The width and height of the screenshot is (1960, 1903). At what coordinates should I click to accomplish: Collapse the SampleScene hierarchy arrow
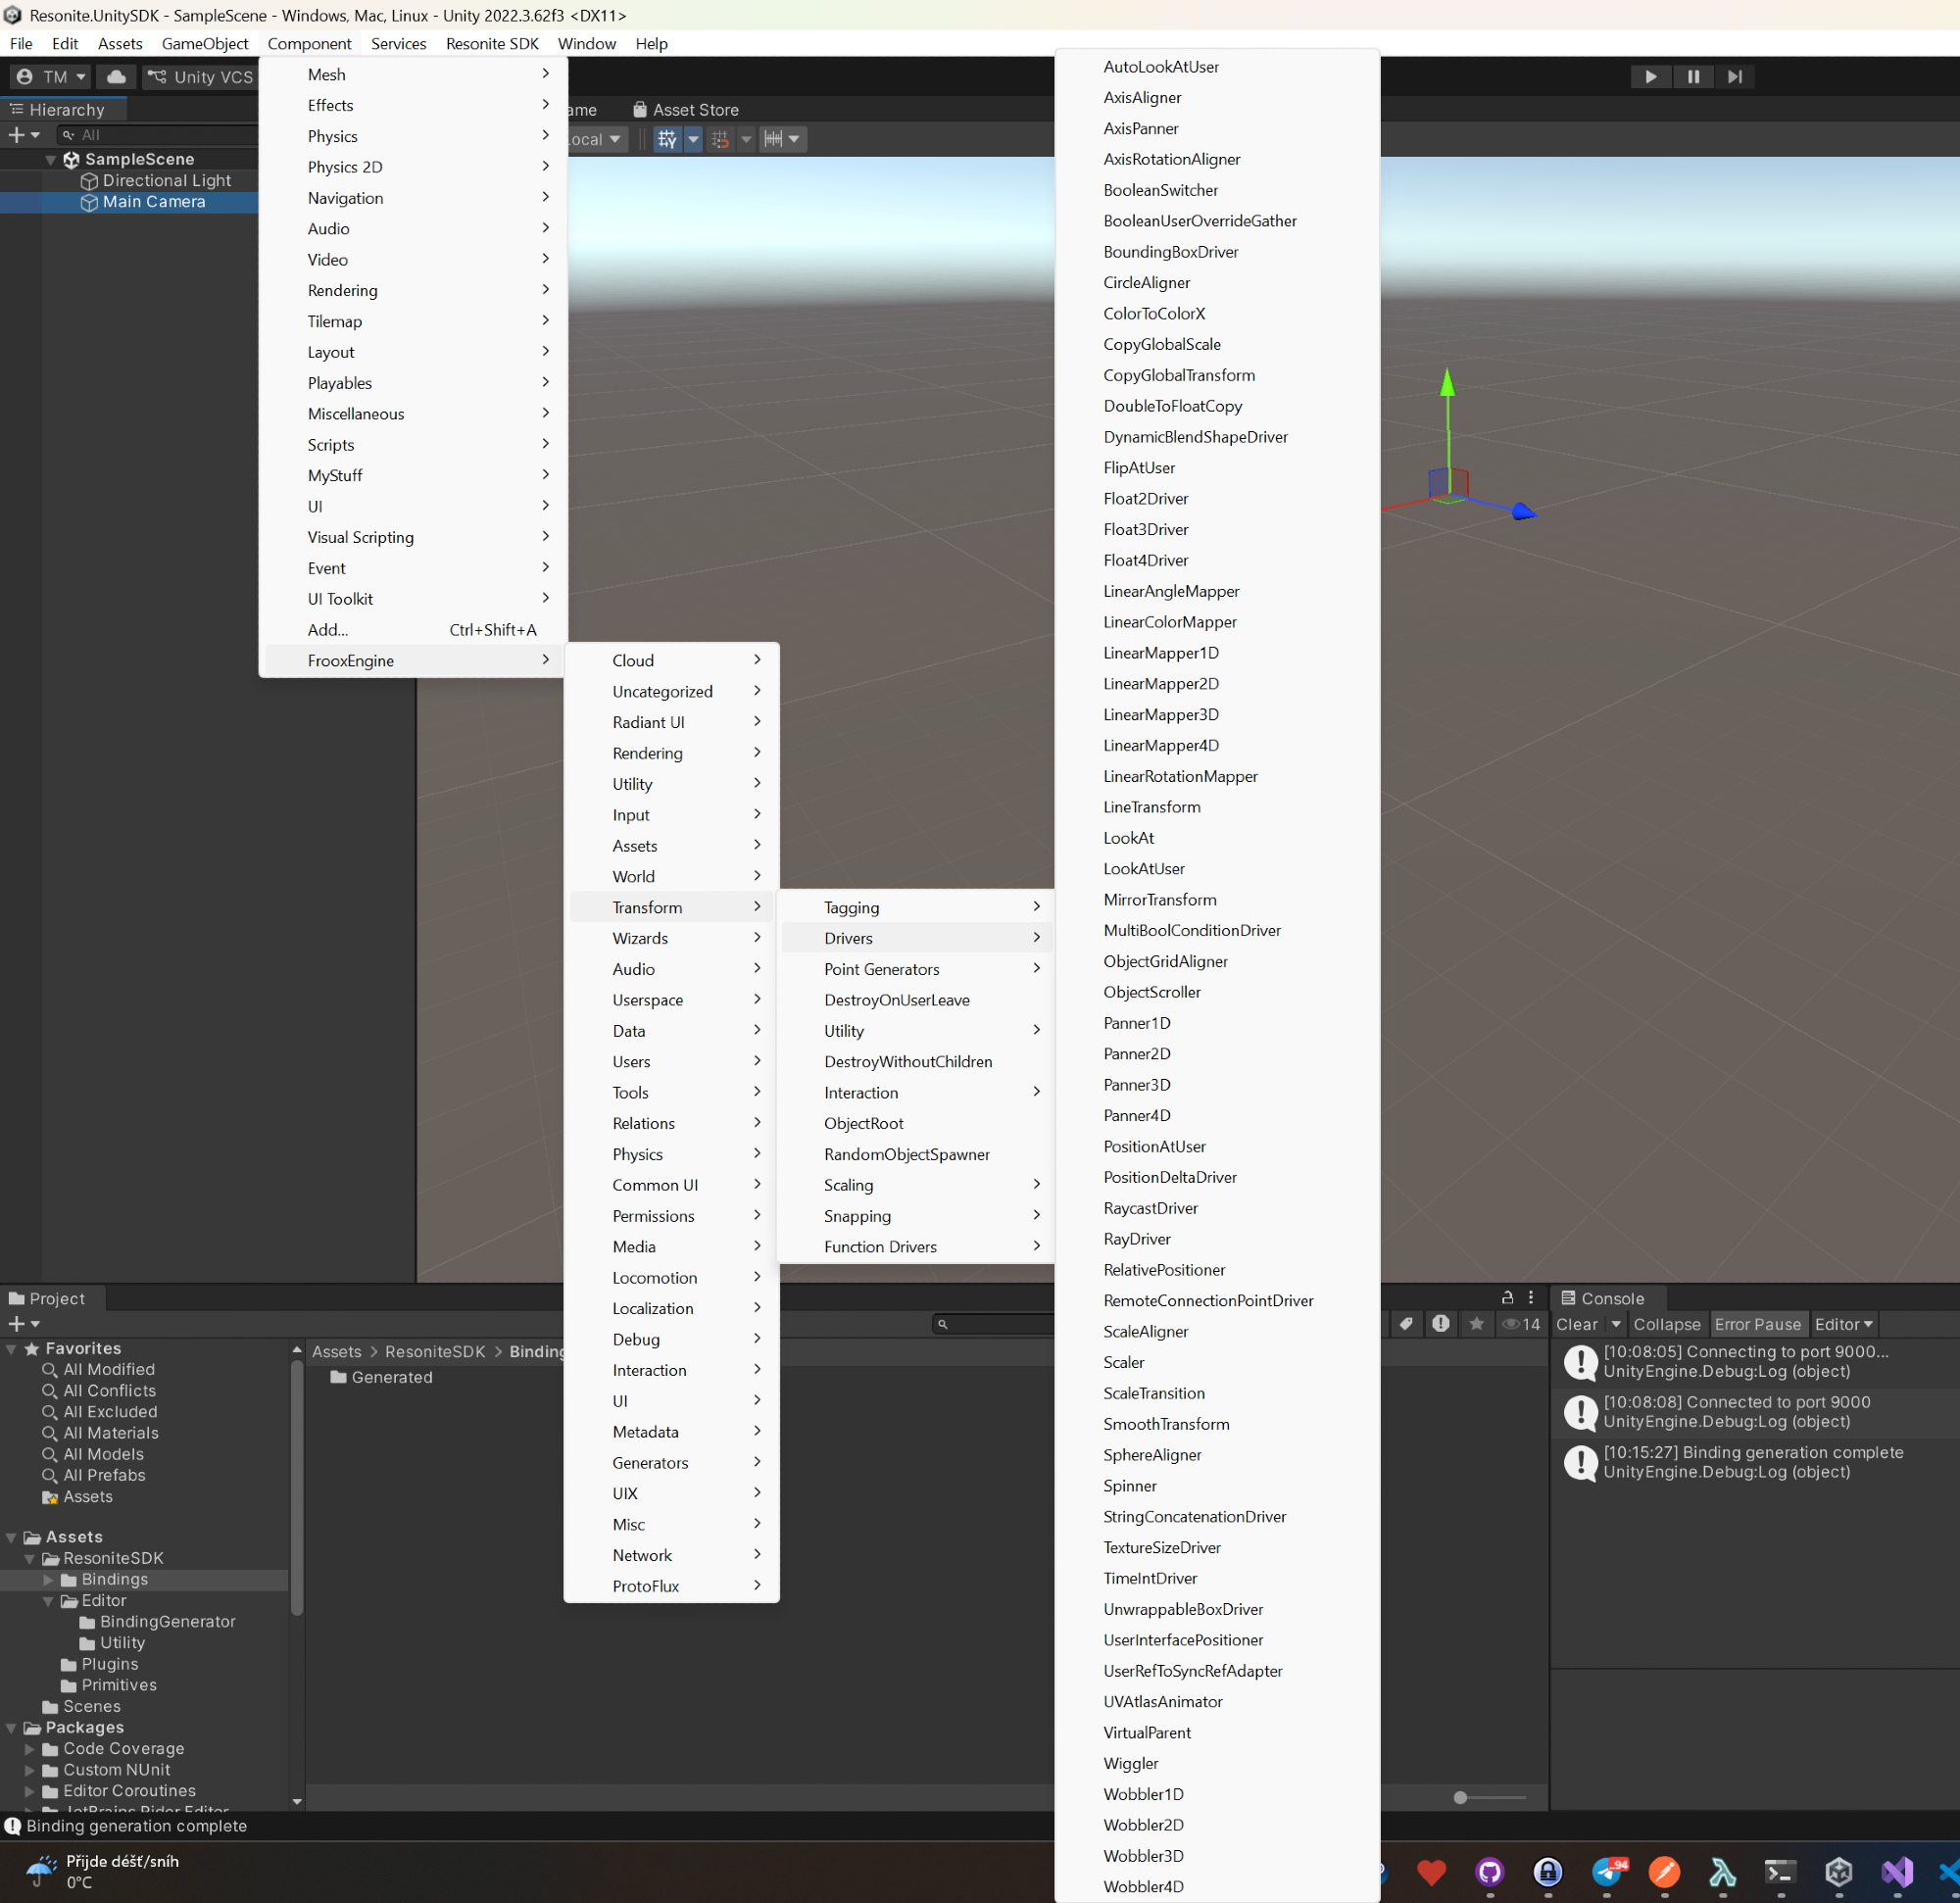point(50,159)
